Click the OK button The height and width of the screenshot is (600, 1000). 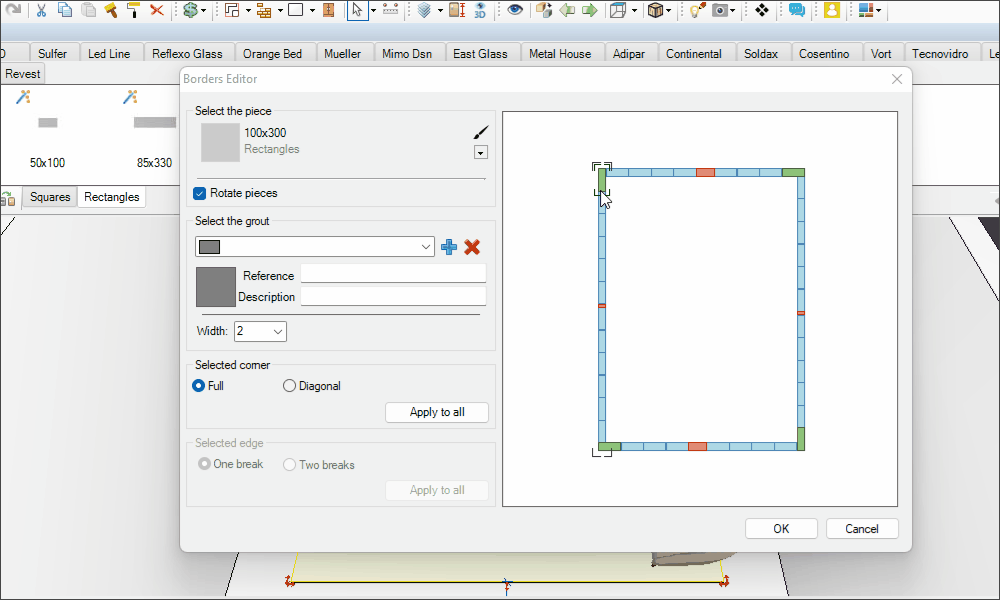coord(781,529)
